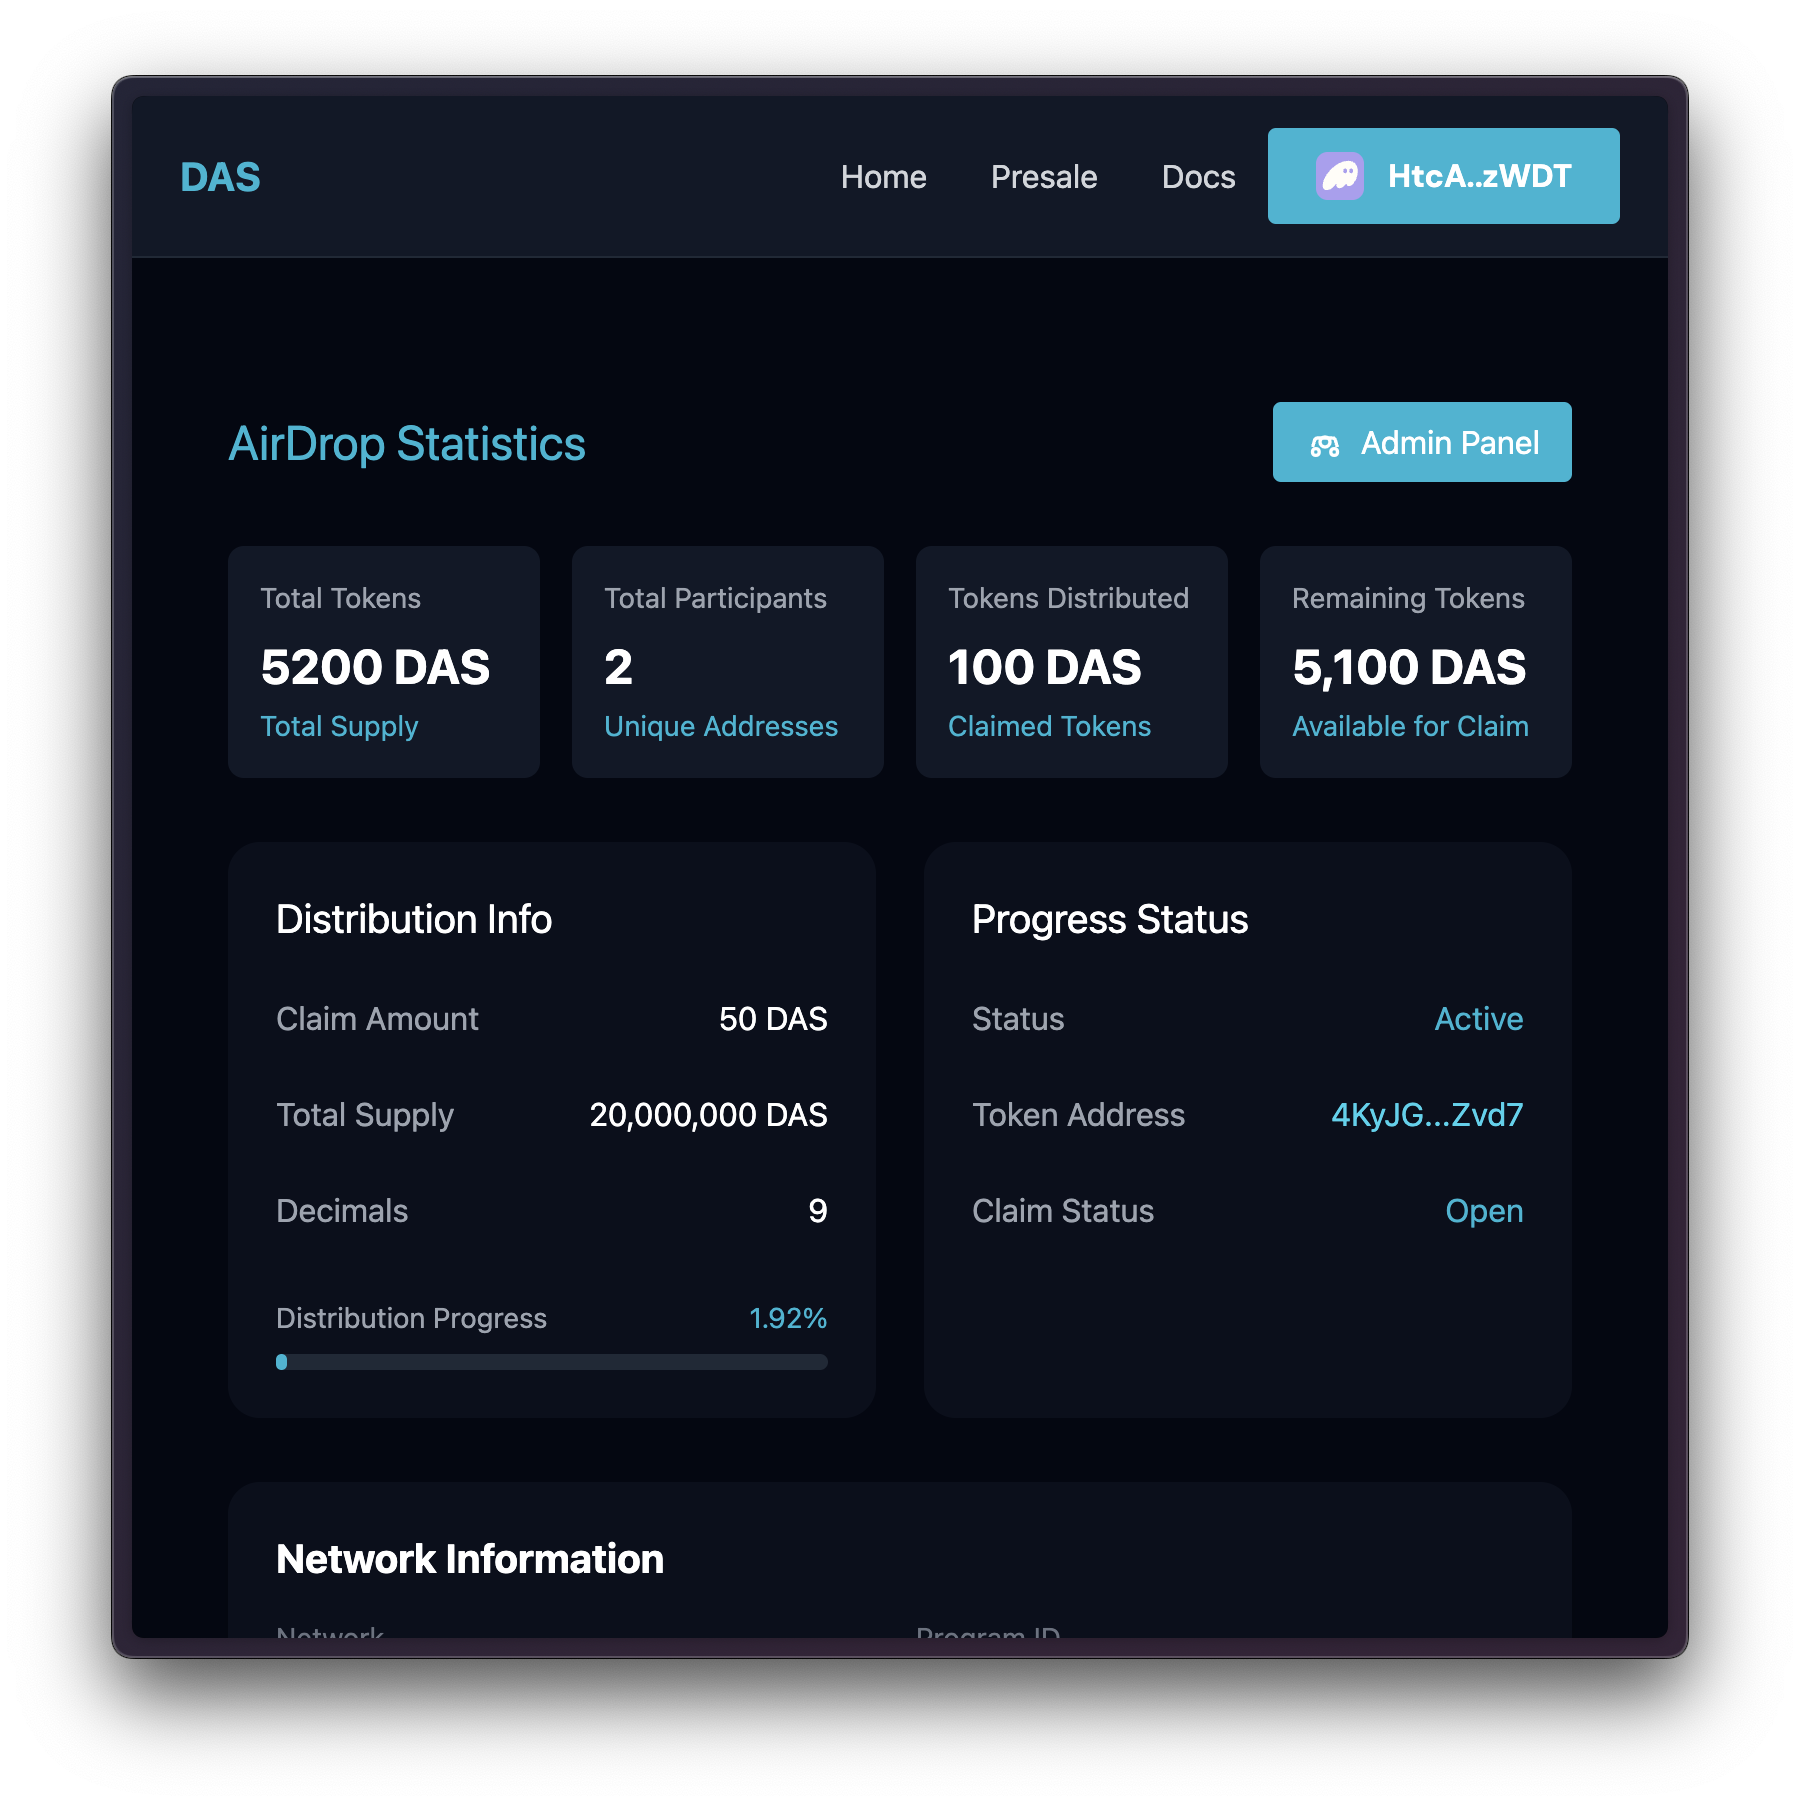
Task: Go to the Presale page
Action: coord(1043,177)
